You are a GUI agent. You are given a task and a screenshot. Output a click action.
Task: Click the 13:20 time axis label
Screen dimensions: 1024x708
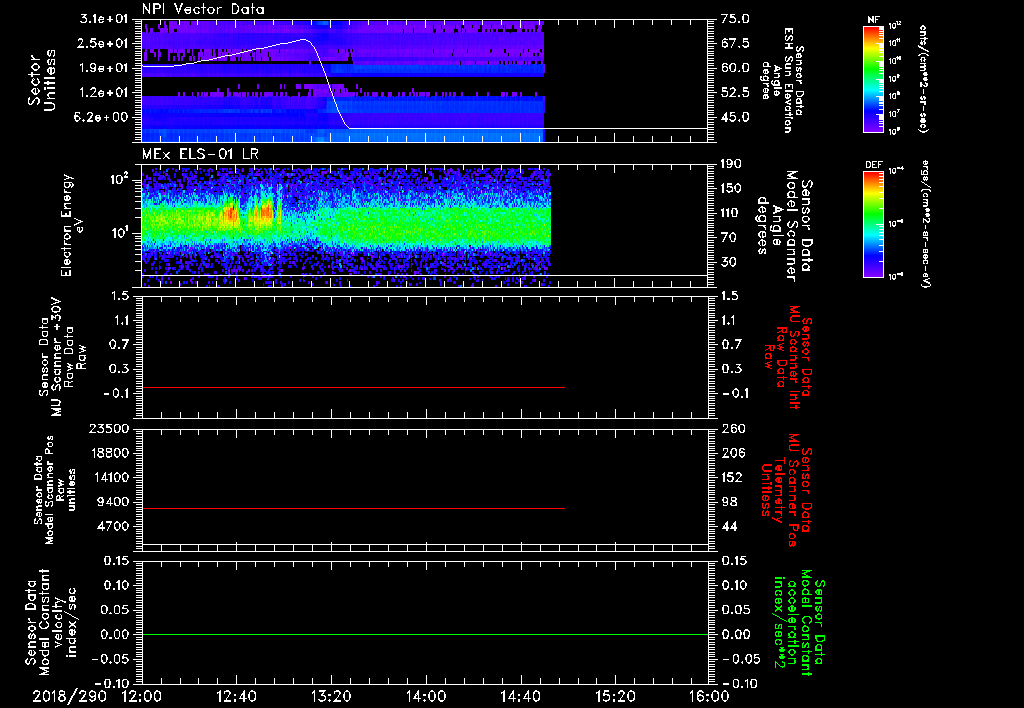(331, 697)
